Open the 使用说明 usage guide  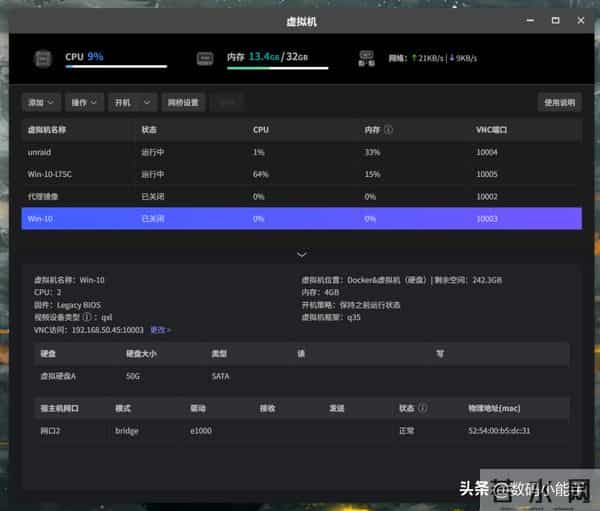point(559,103)
